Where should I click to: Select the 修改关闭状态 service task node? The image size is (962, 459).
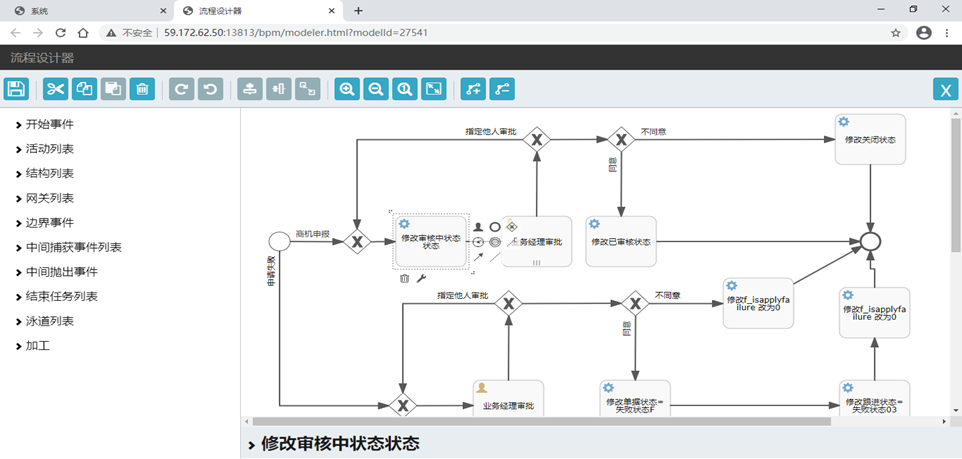click(870, 140)
